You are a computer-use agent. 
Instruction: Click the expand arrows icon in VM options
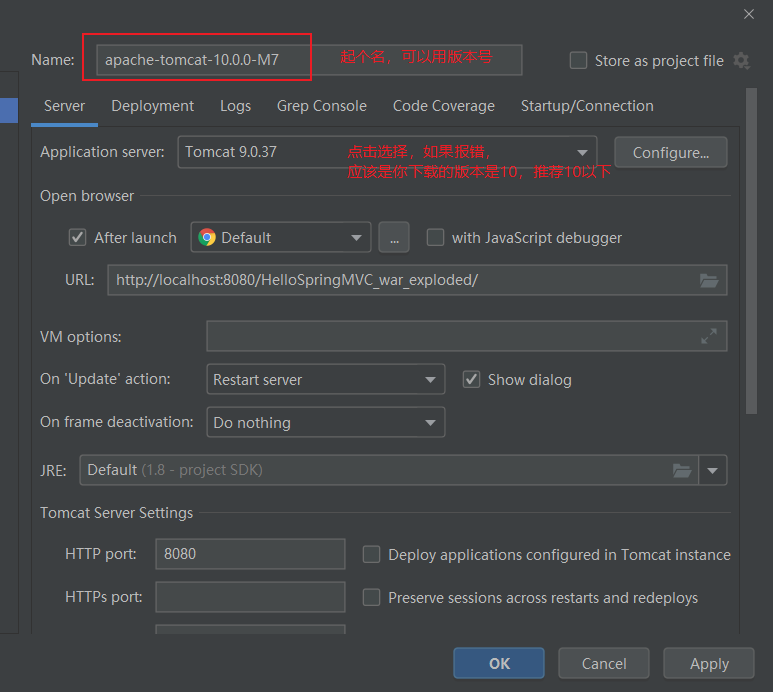pyautogui.click(x=709, y=336)
